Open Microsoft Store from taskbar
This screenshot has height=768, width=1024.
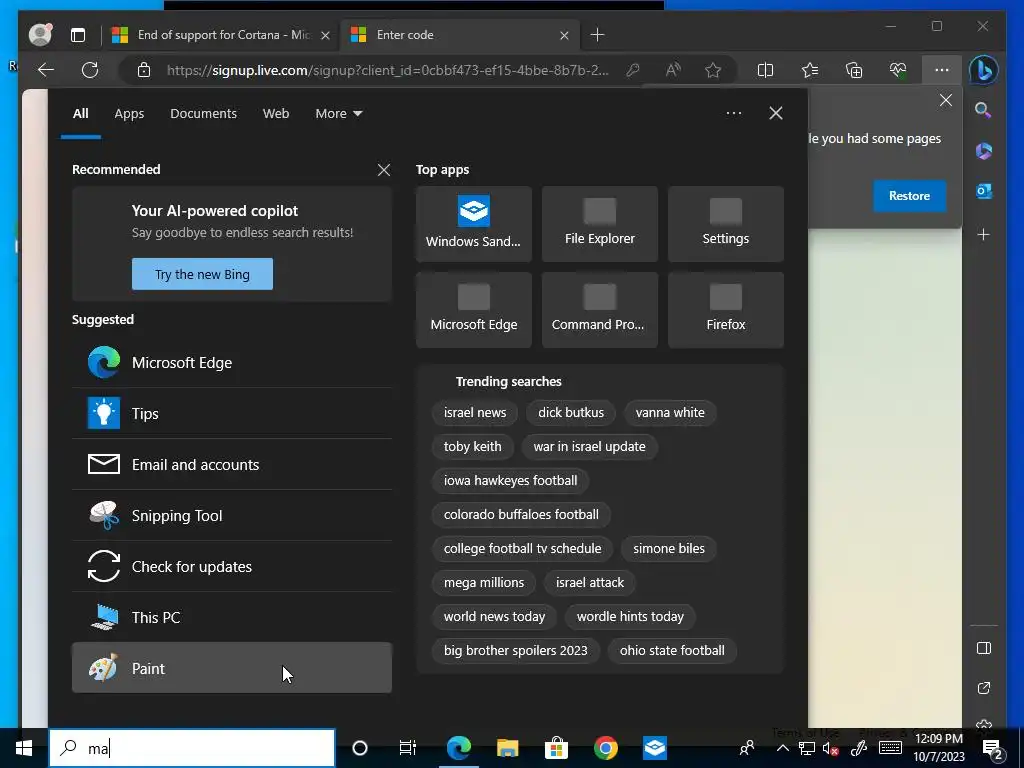[556, 748]
